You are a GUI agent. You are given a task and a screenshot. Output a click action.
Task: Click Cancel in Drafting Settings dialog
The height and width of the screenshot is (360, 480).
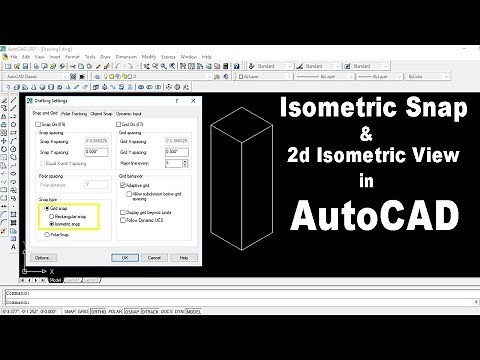click(x=154, y=258)
